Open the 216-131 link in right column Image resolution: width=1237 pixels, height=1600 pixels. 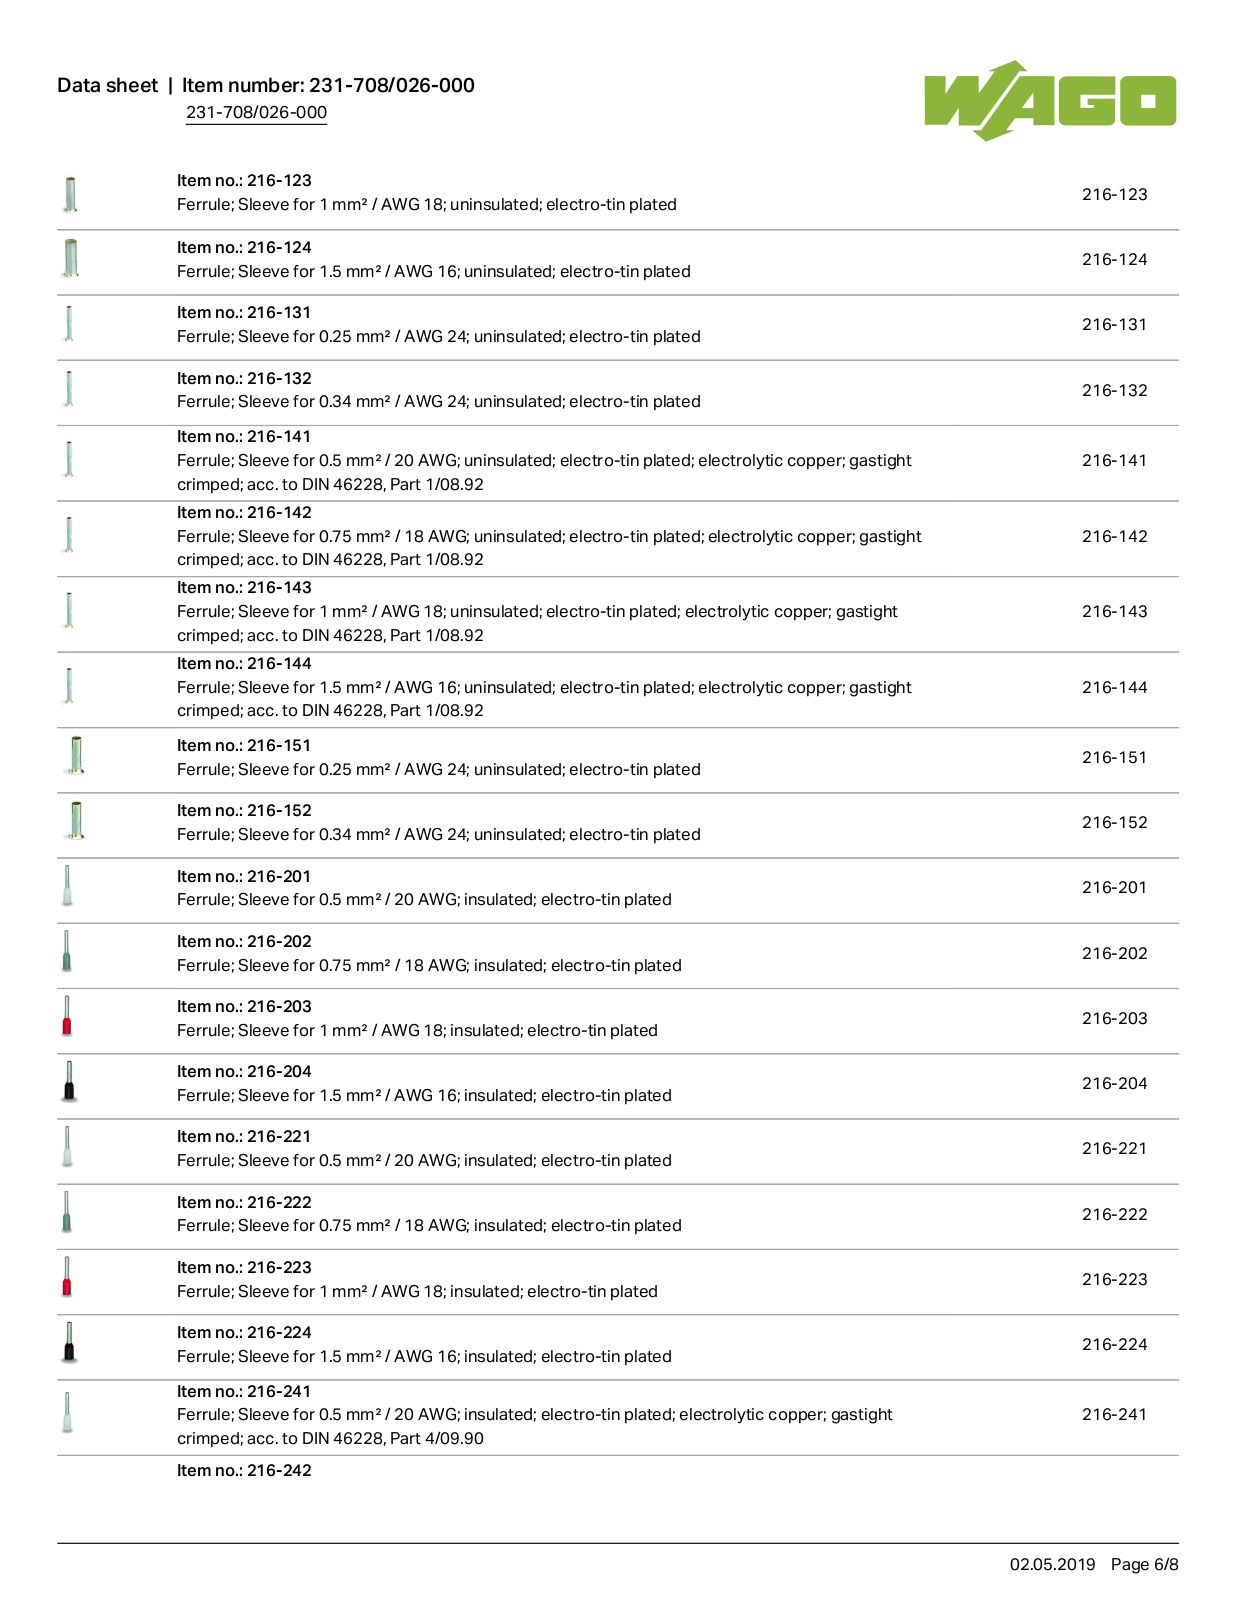1114,324
